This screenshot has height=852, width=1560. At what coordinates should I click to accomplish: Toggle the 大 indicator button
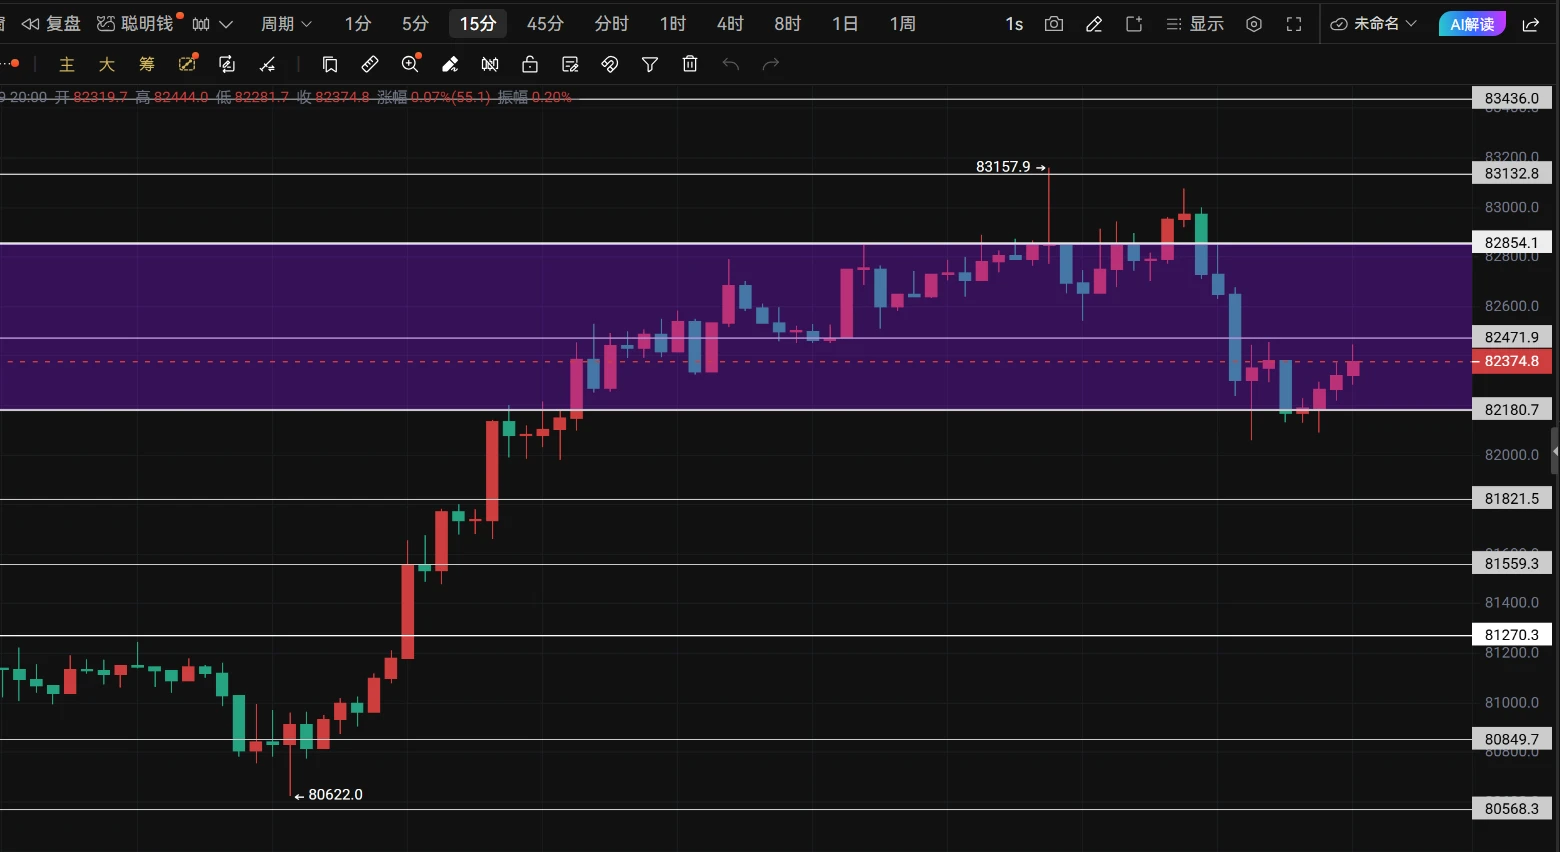click(x=107, y=65)
